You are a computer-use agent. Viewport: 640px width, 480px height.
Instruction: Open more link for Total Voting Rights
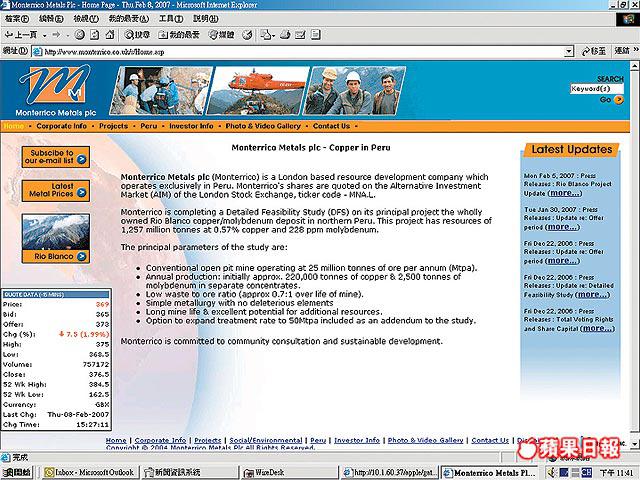[597, 329]
